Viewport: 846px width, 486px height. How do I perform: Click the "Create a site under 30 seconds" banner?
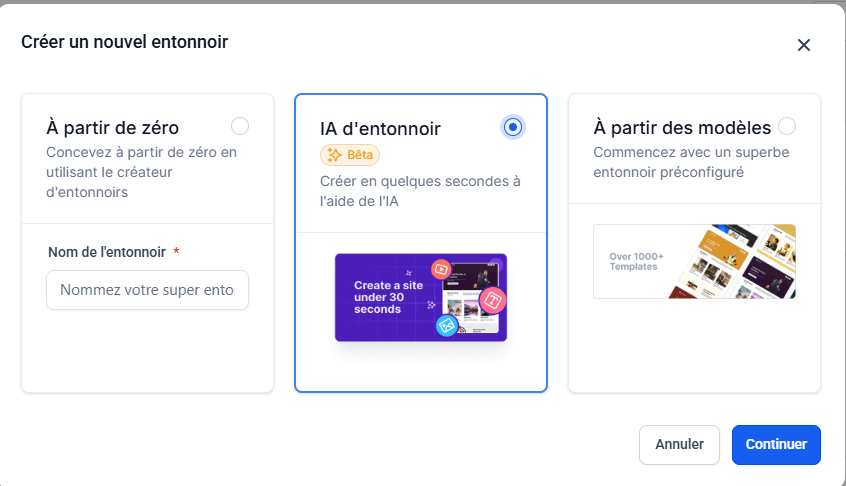420,297
